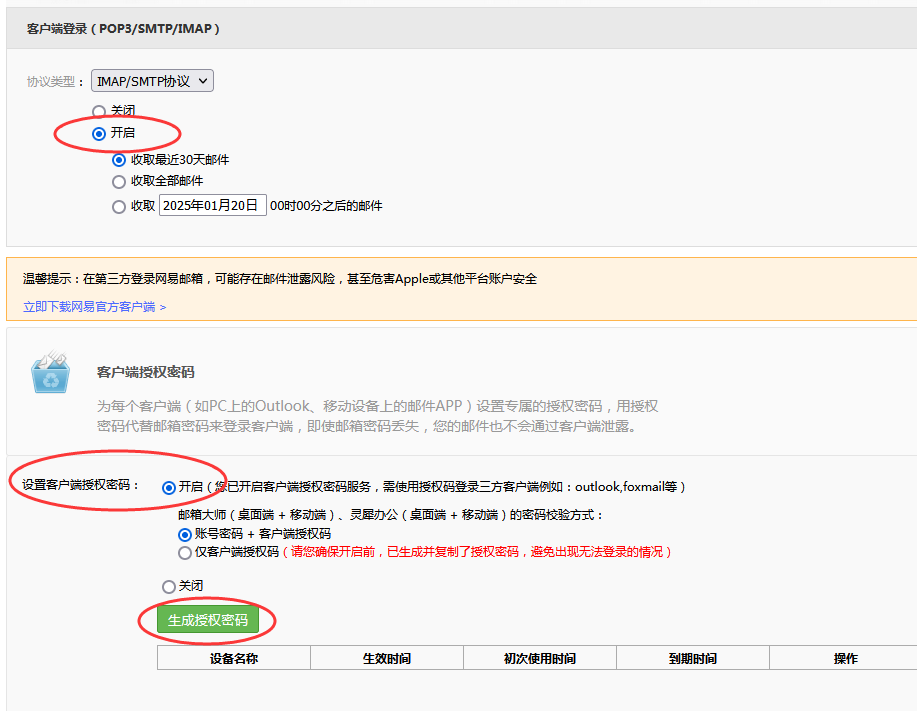Click the 设备名称 column header
Viewport: 917px width, 711px height.
coord(233,657)
